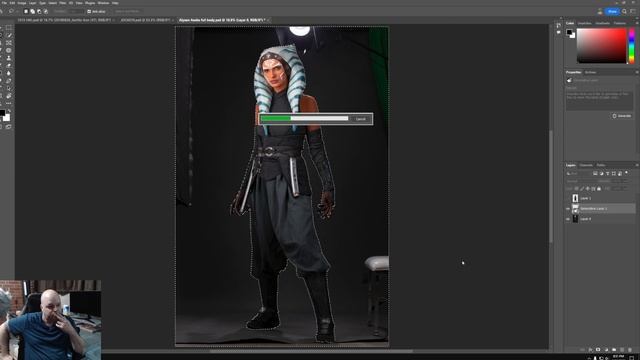This screenshot has height=360, width=640.
Task: Filter layers by shape layers icon
Action: (614, 173)
